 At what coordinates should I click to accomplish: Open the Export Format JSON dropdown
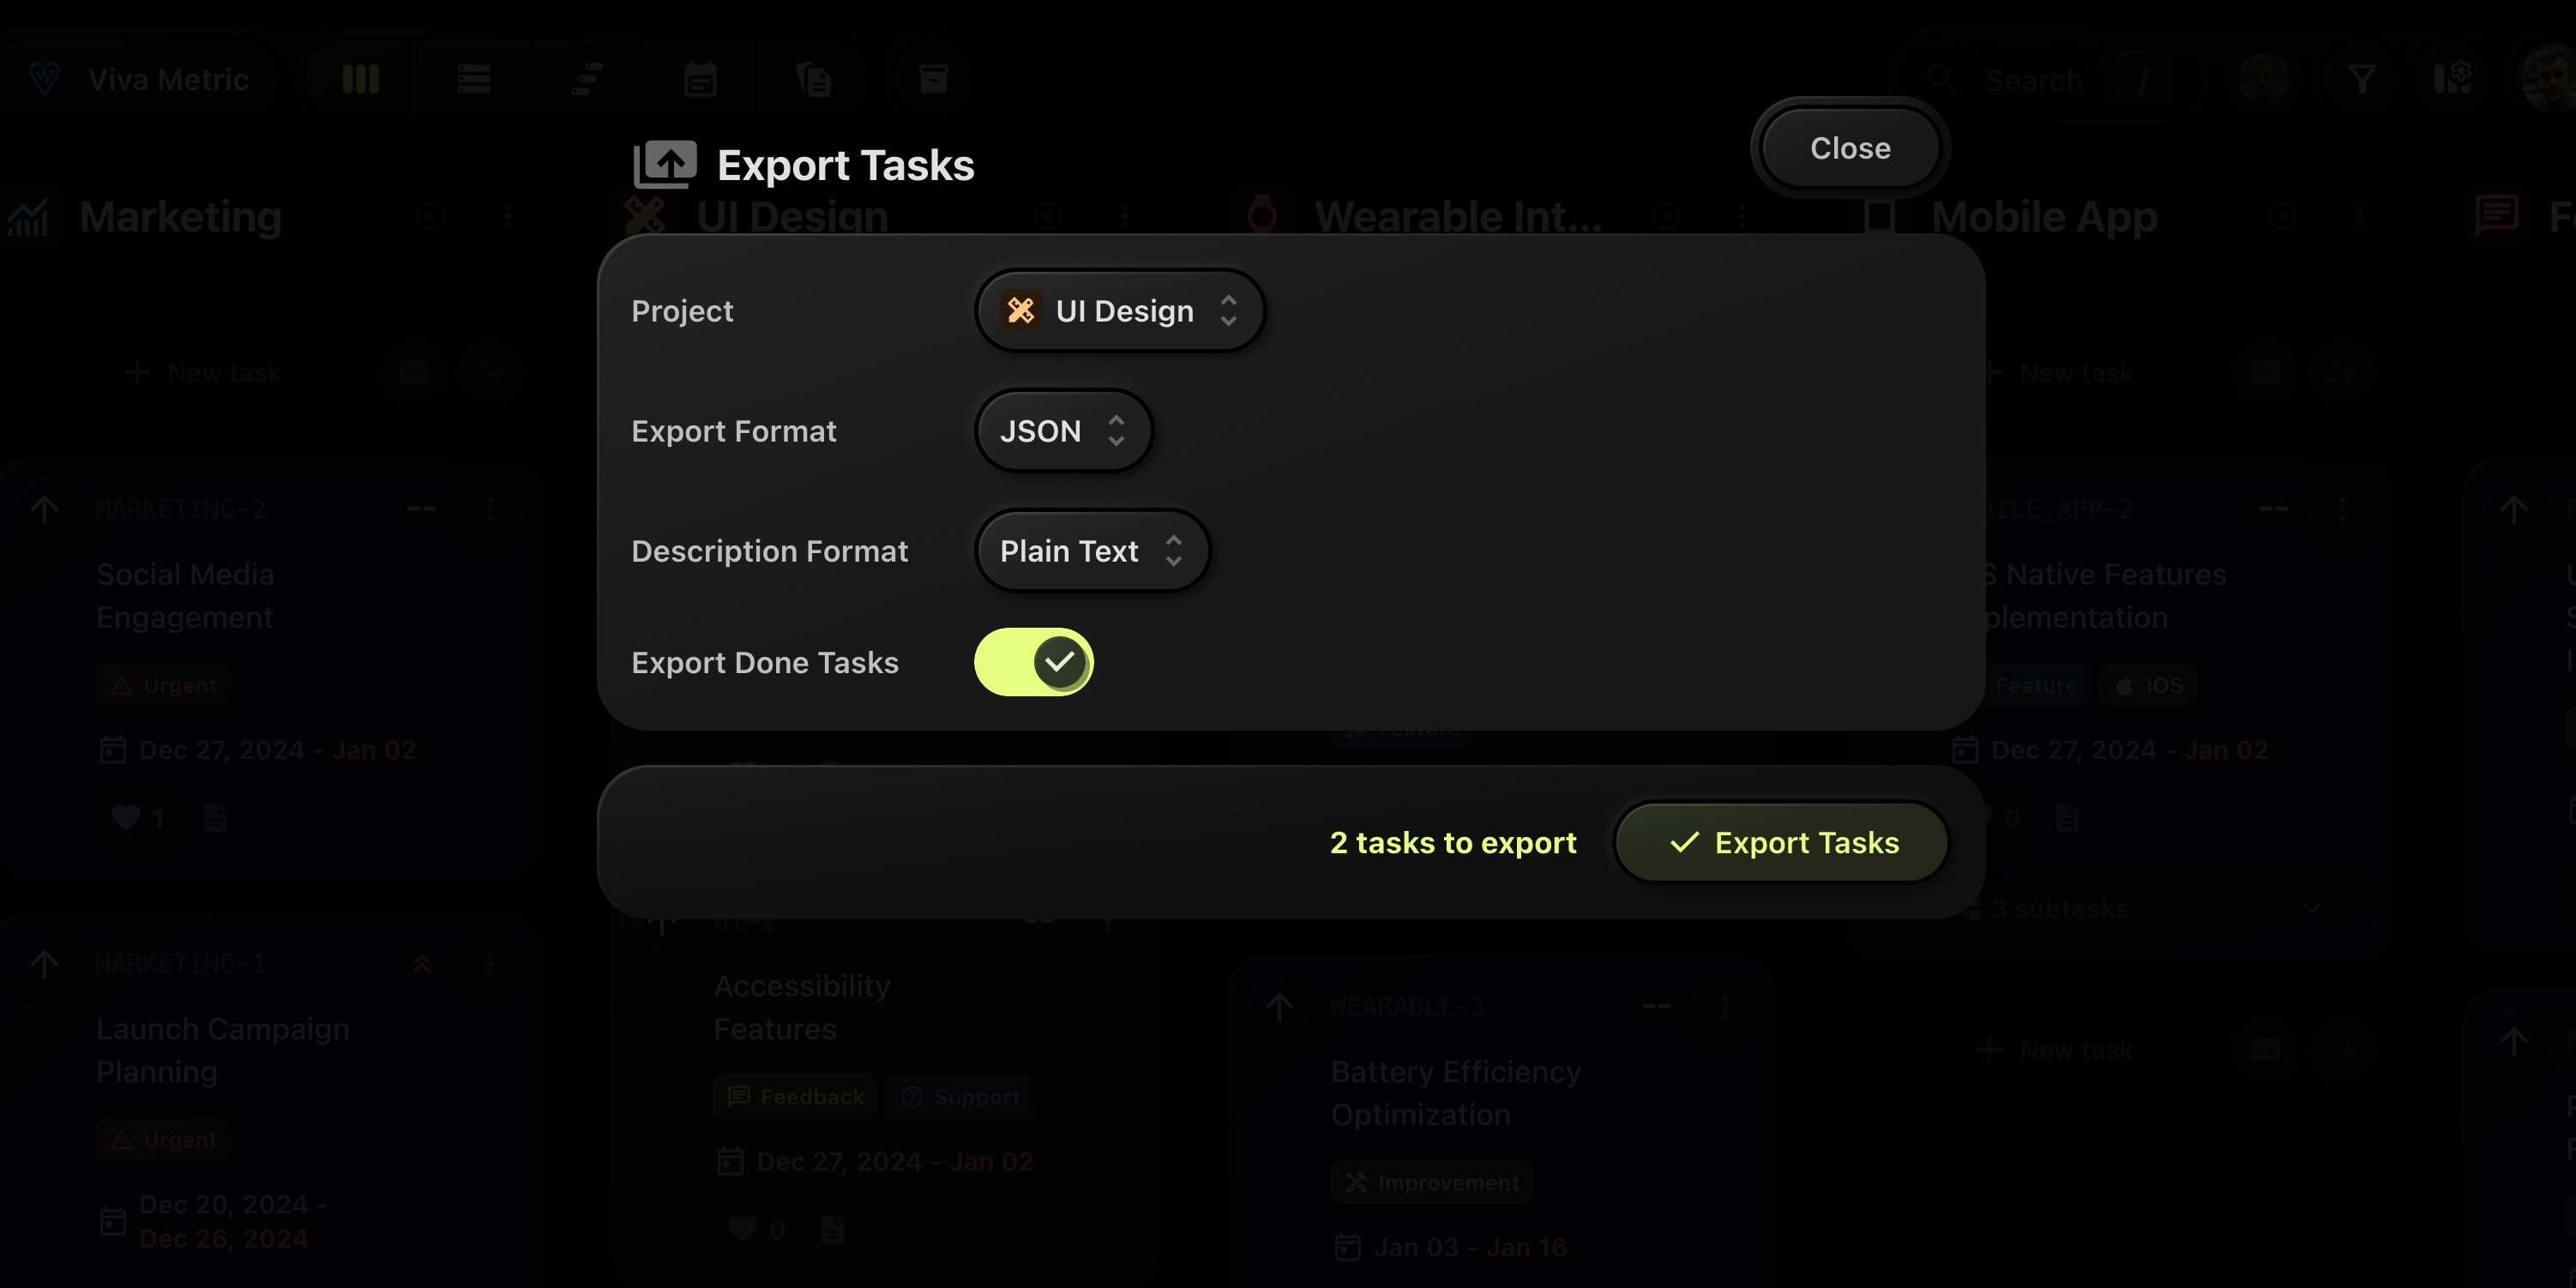tap(1062, 431)
